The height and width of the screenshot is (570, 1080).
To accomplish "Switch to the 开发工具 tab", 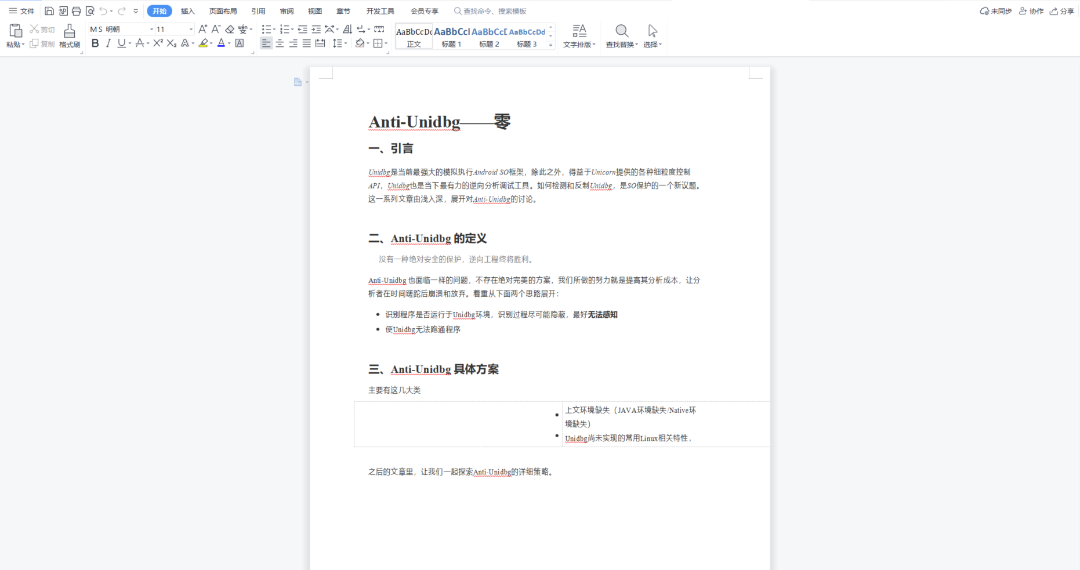I will 380,11.
